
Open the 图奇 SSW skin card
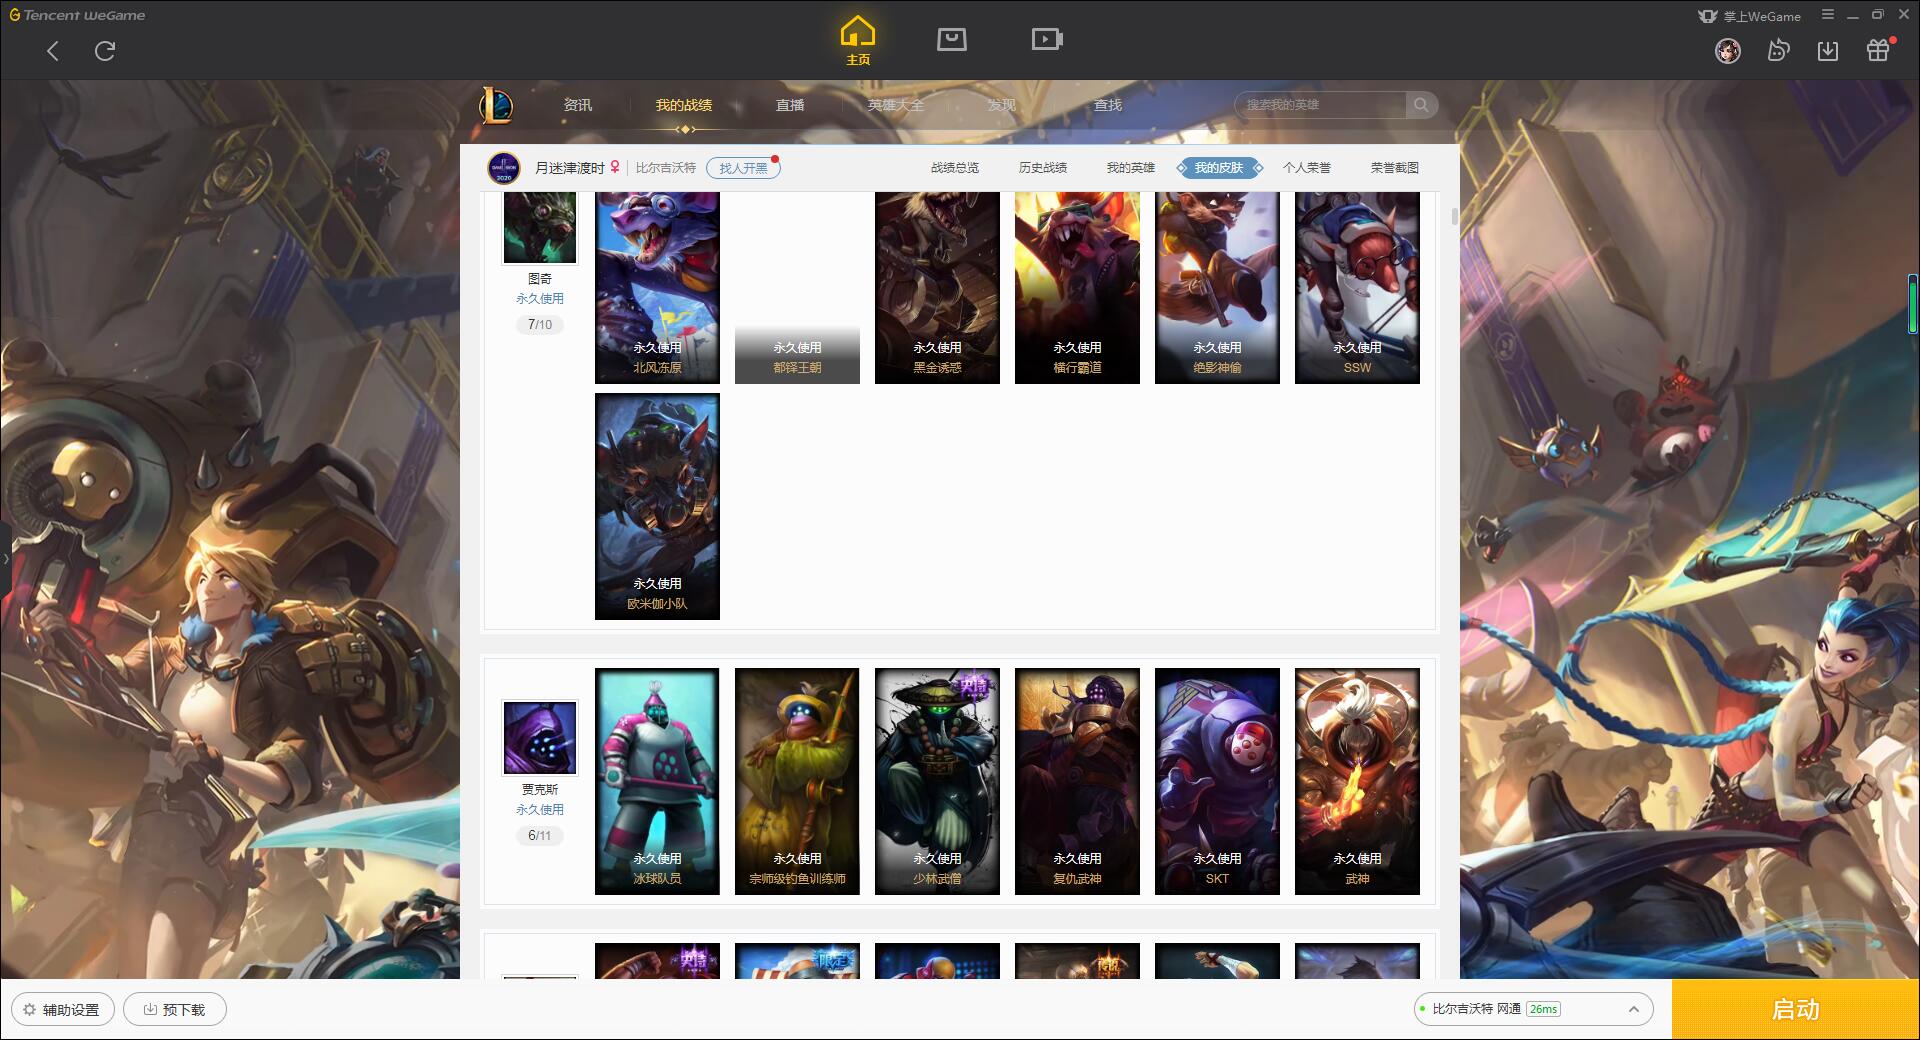click(1357, 288)
